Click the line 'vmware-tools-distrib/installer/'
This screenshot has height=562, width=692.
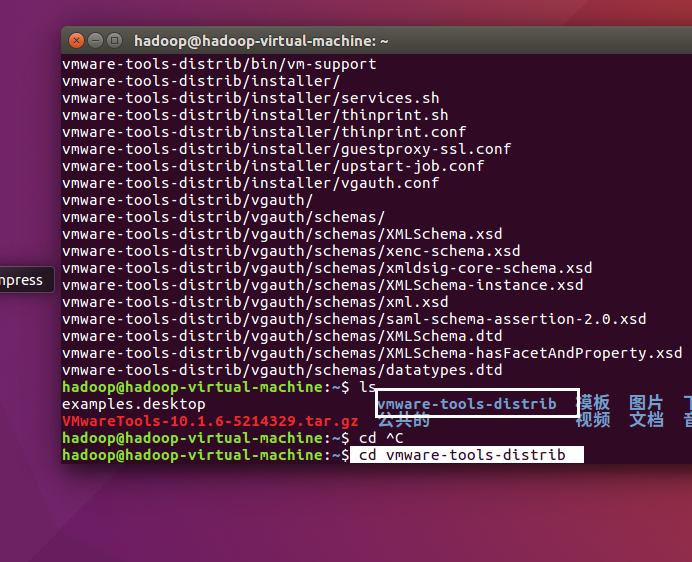[201, 81]
